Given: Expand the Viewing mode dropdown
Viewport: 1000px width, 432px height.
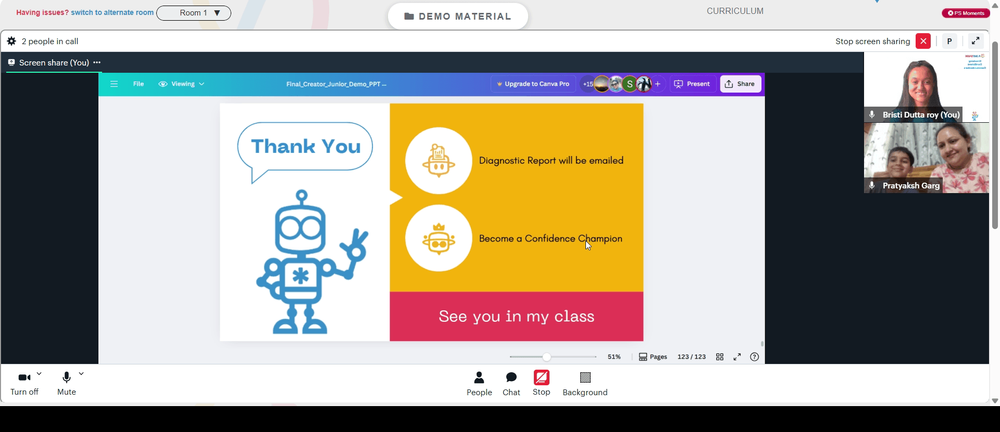Looking at the screenshot, I should pyautogui.click(x=182, y=84).
